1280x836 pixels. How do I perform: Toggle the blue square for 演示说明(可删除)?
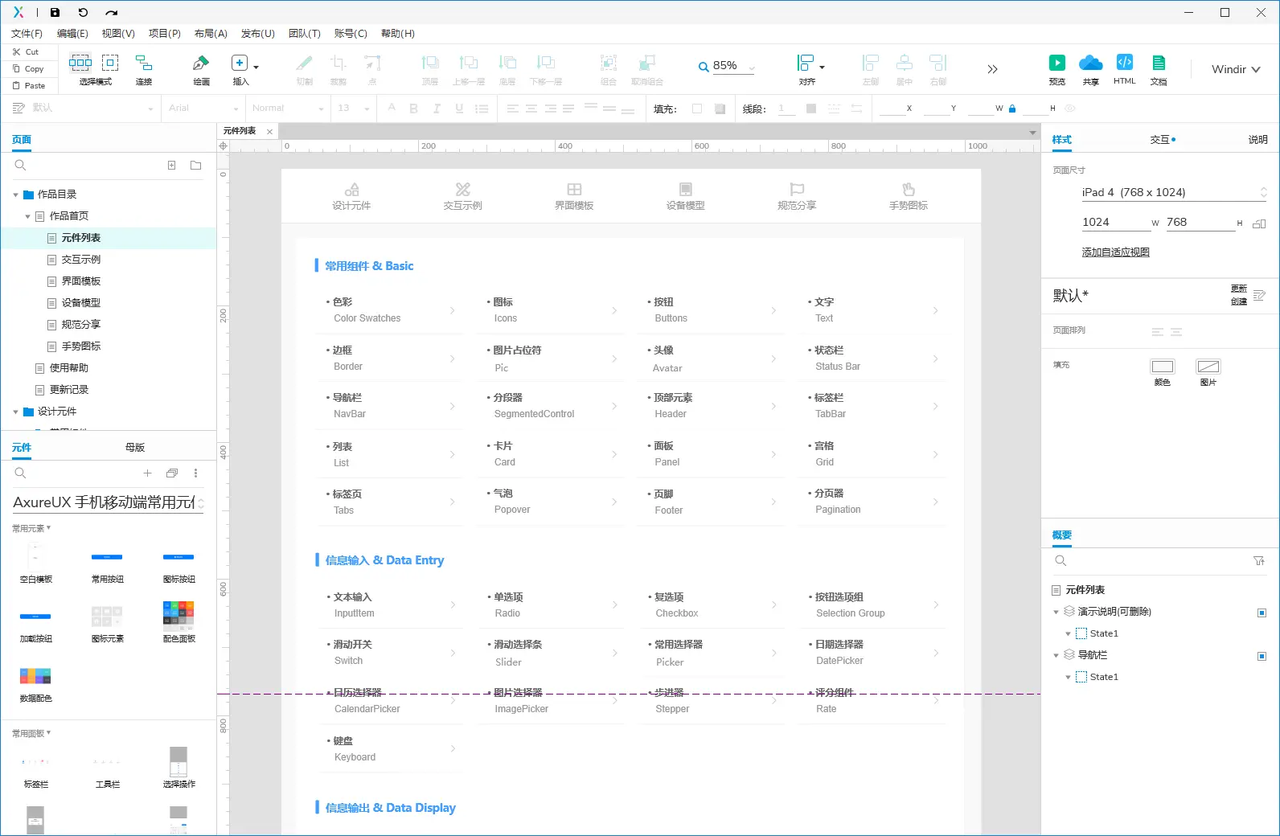coord(1262,612)
